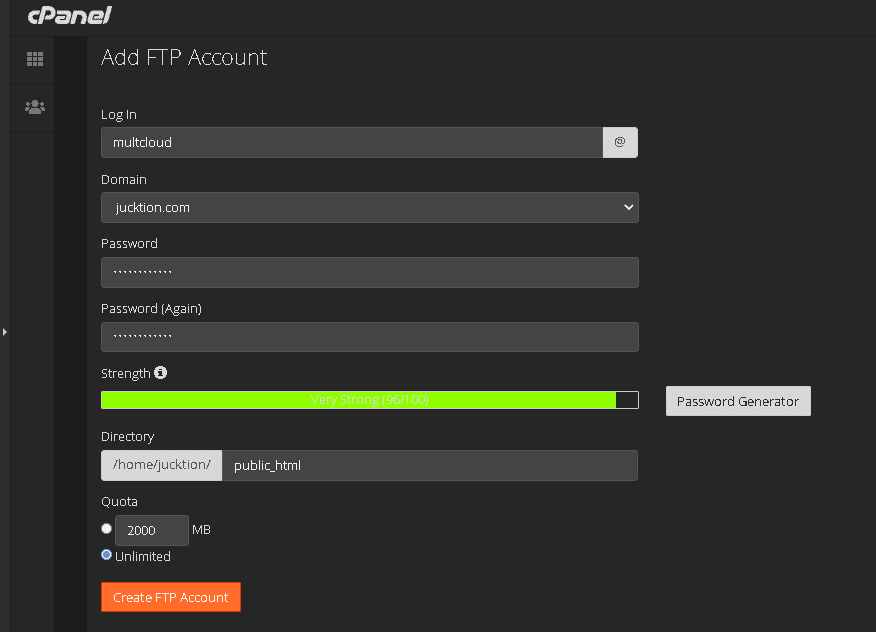Click the /home/jucktion/ directory prefix

[x=161, y=465]
